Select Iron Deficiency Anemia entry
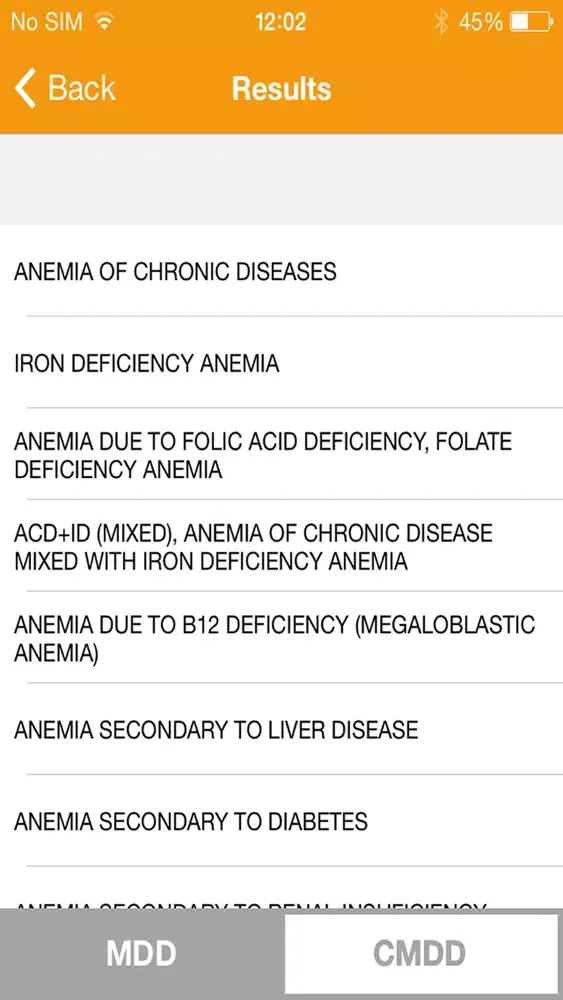Image resolution: width=563 pixels, height=1000 pixels. point(281,363)
